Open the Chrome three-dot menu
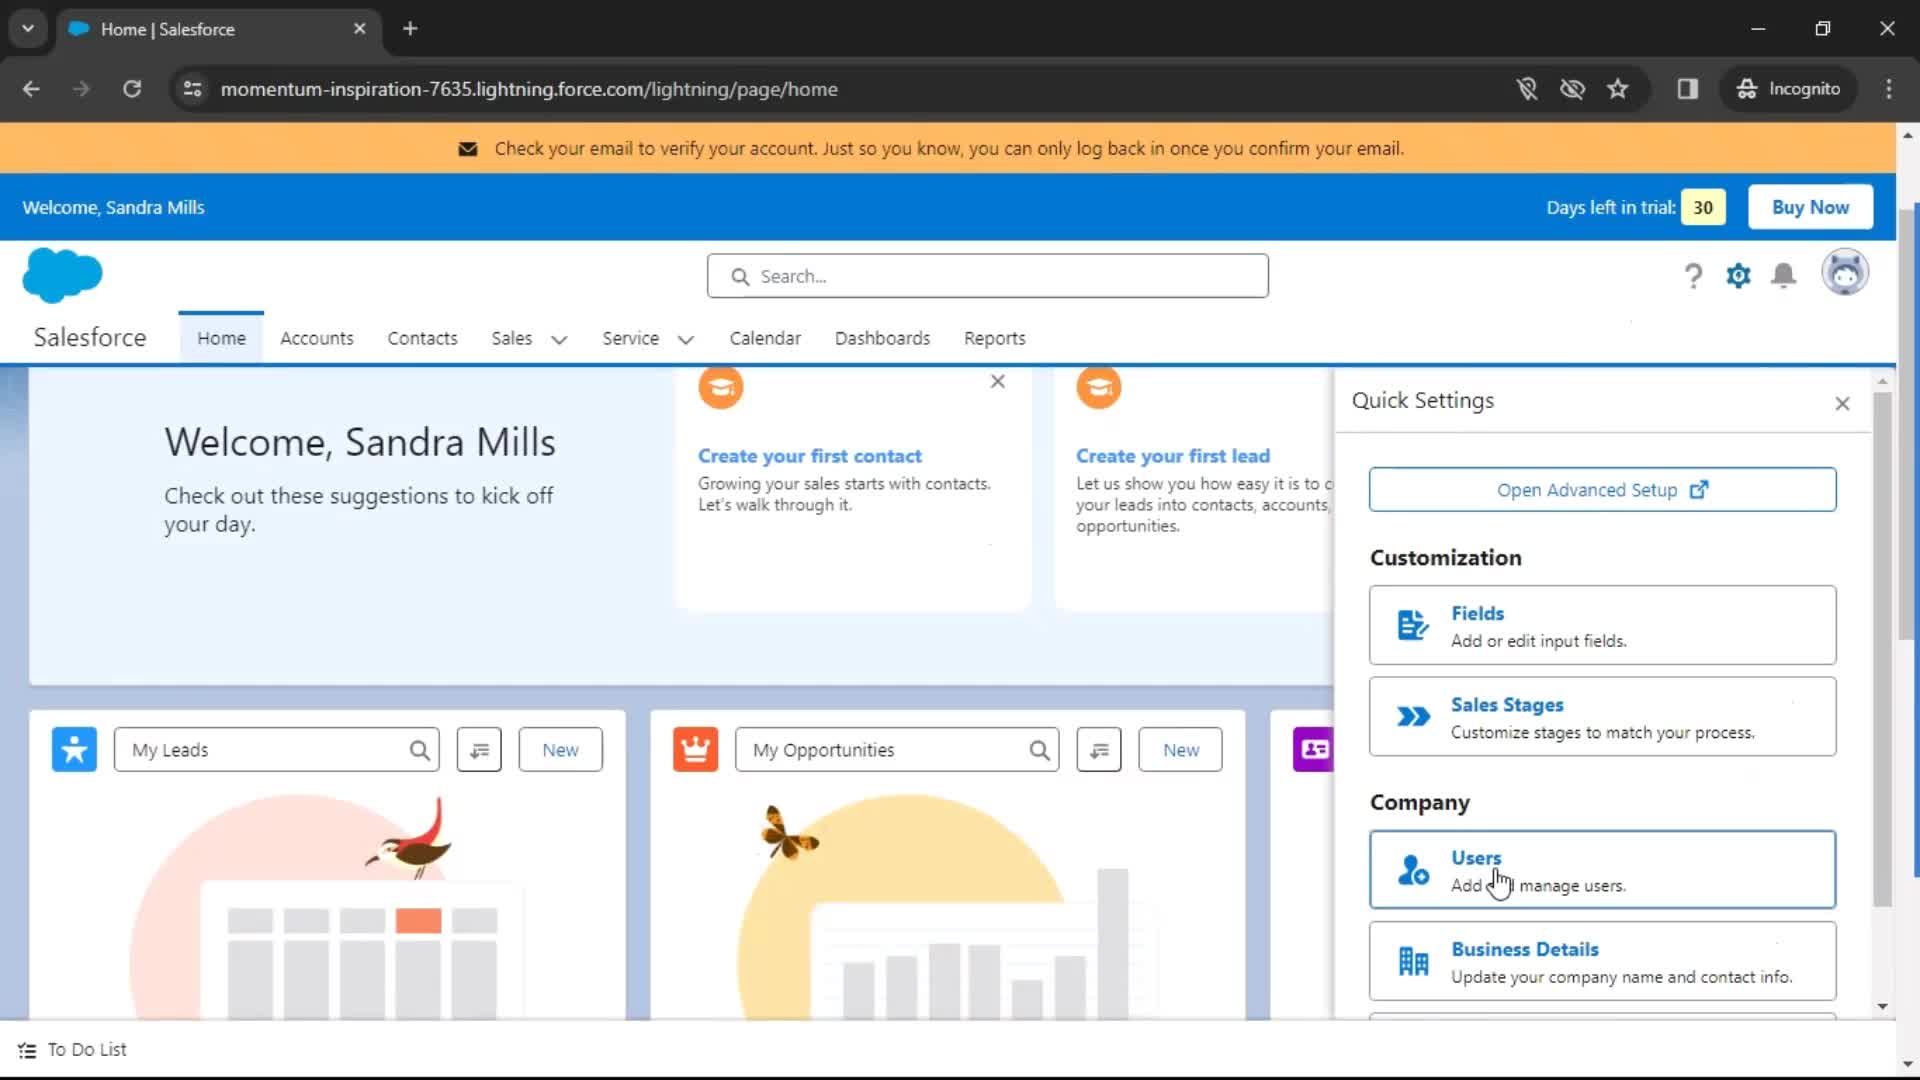 [1888, 89]
